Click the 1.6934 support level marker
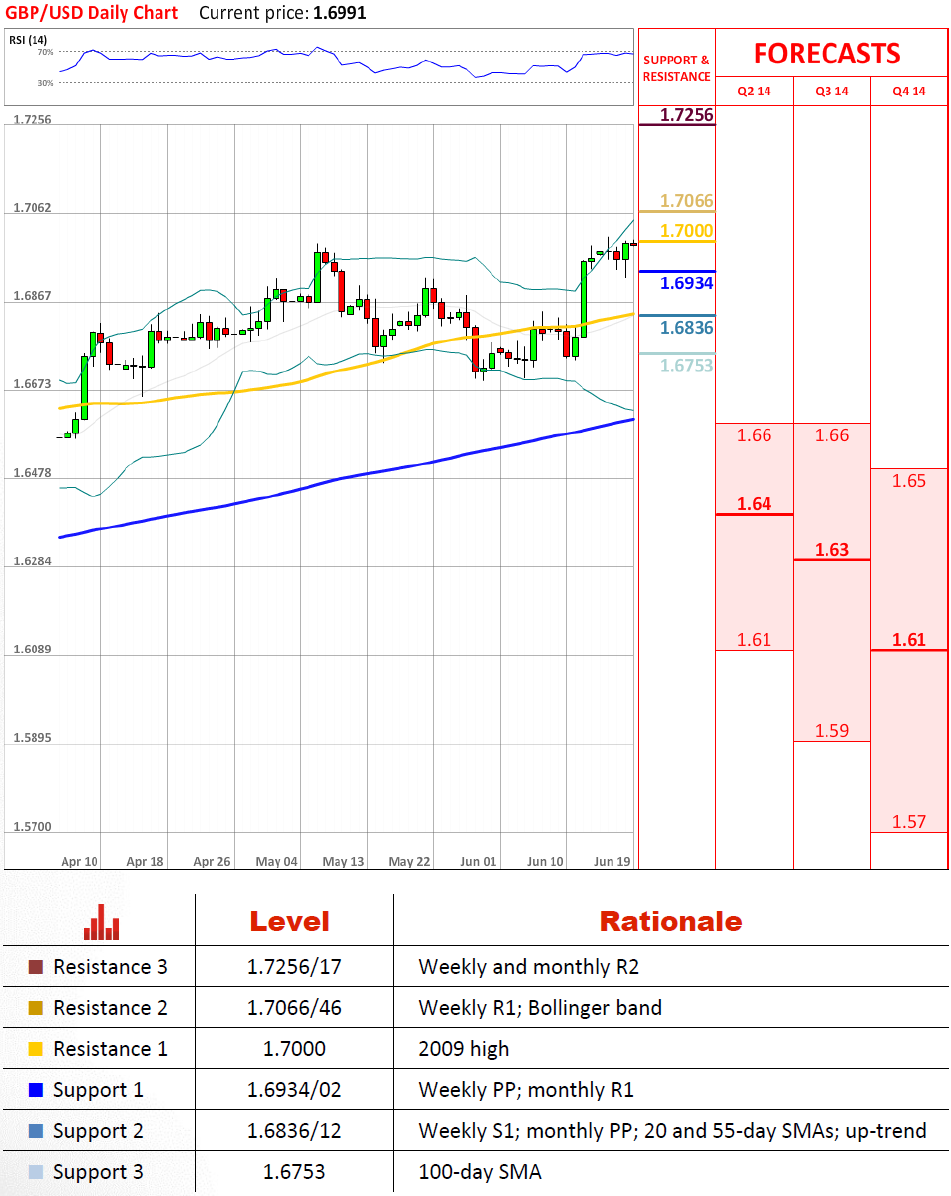951x1196 pixels. click(686, 283)
